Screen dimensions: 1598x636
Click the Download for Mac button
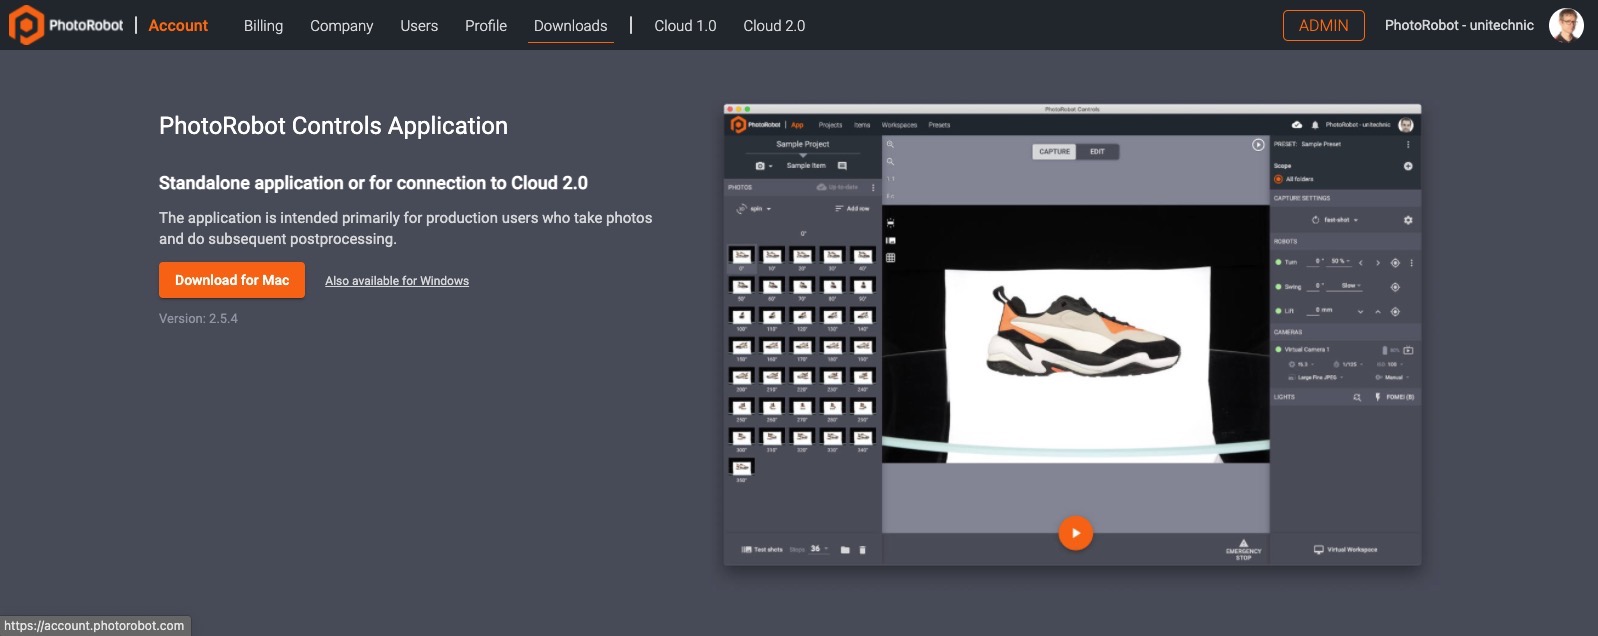(x=232, y=280)
